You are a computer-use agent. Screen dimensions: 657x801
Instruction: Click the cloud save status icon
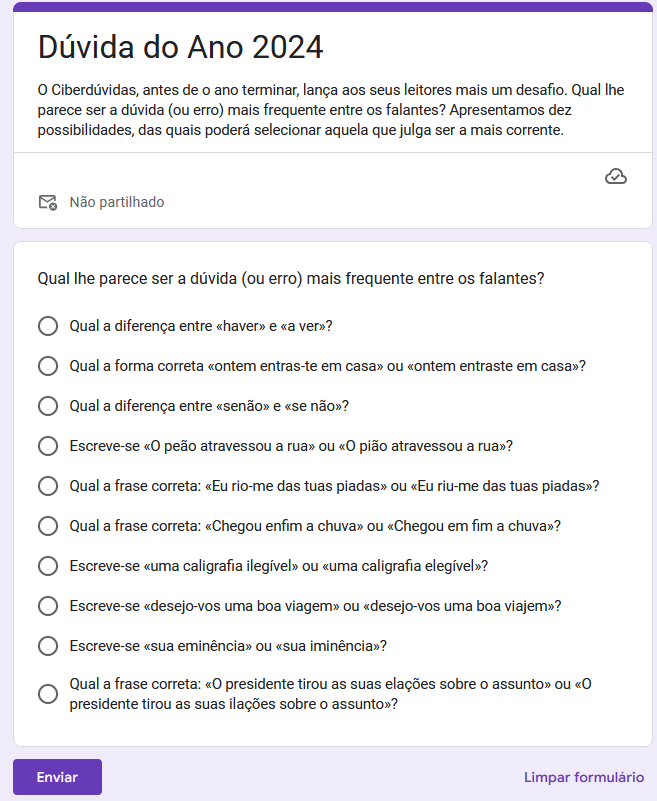coord(616,177)
